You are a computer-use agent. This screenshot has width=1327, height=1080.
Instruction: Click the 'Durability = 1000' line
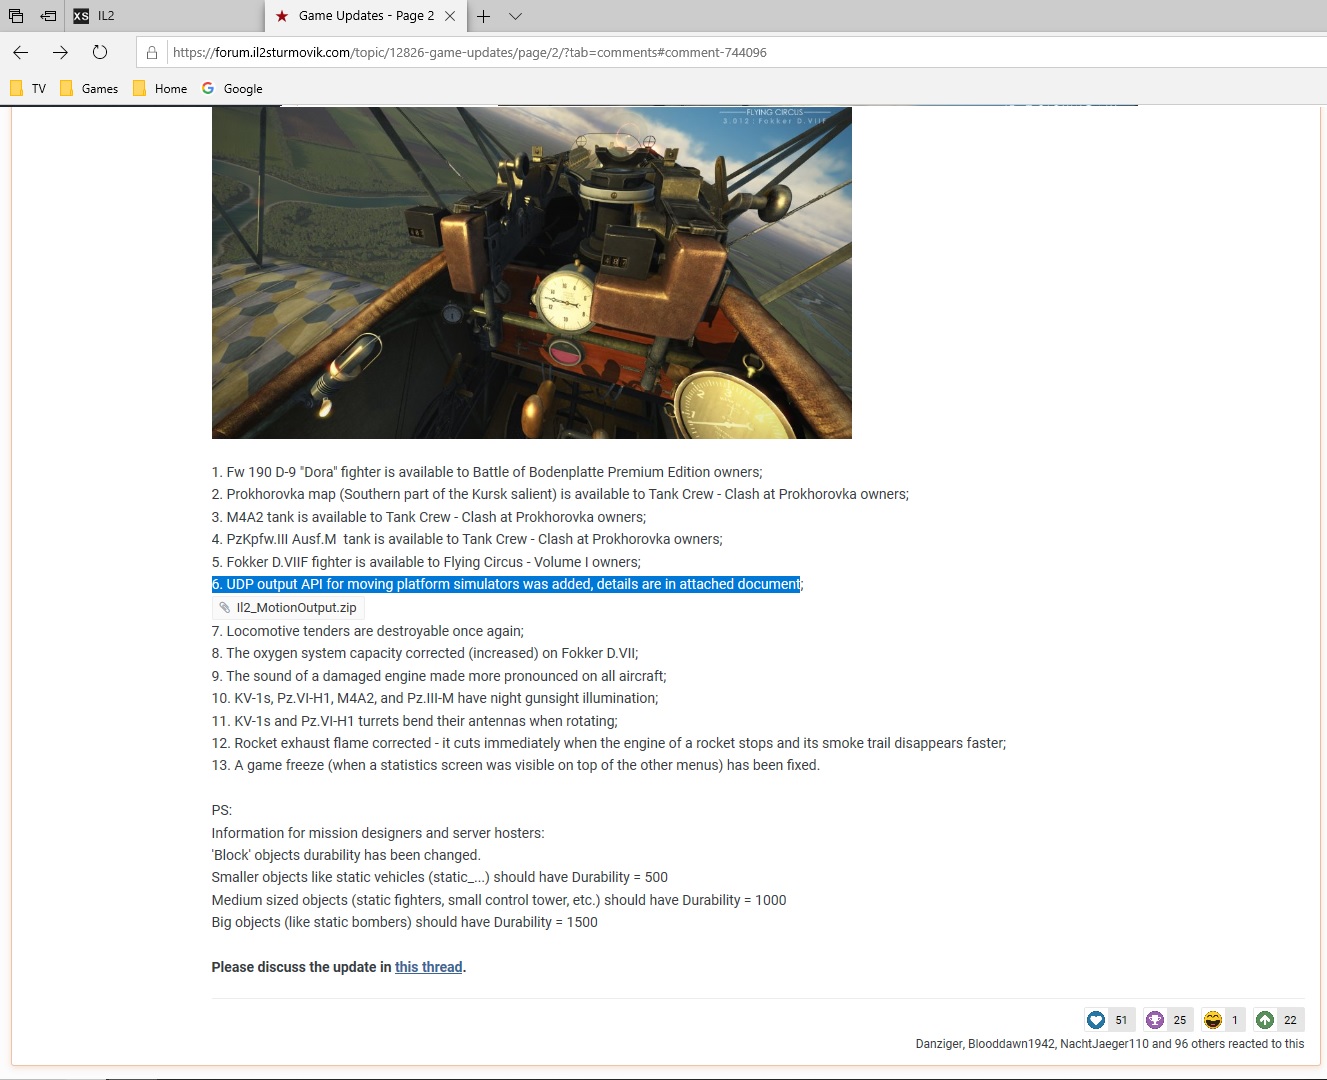tap(499, 900)
